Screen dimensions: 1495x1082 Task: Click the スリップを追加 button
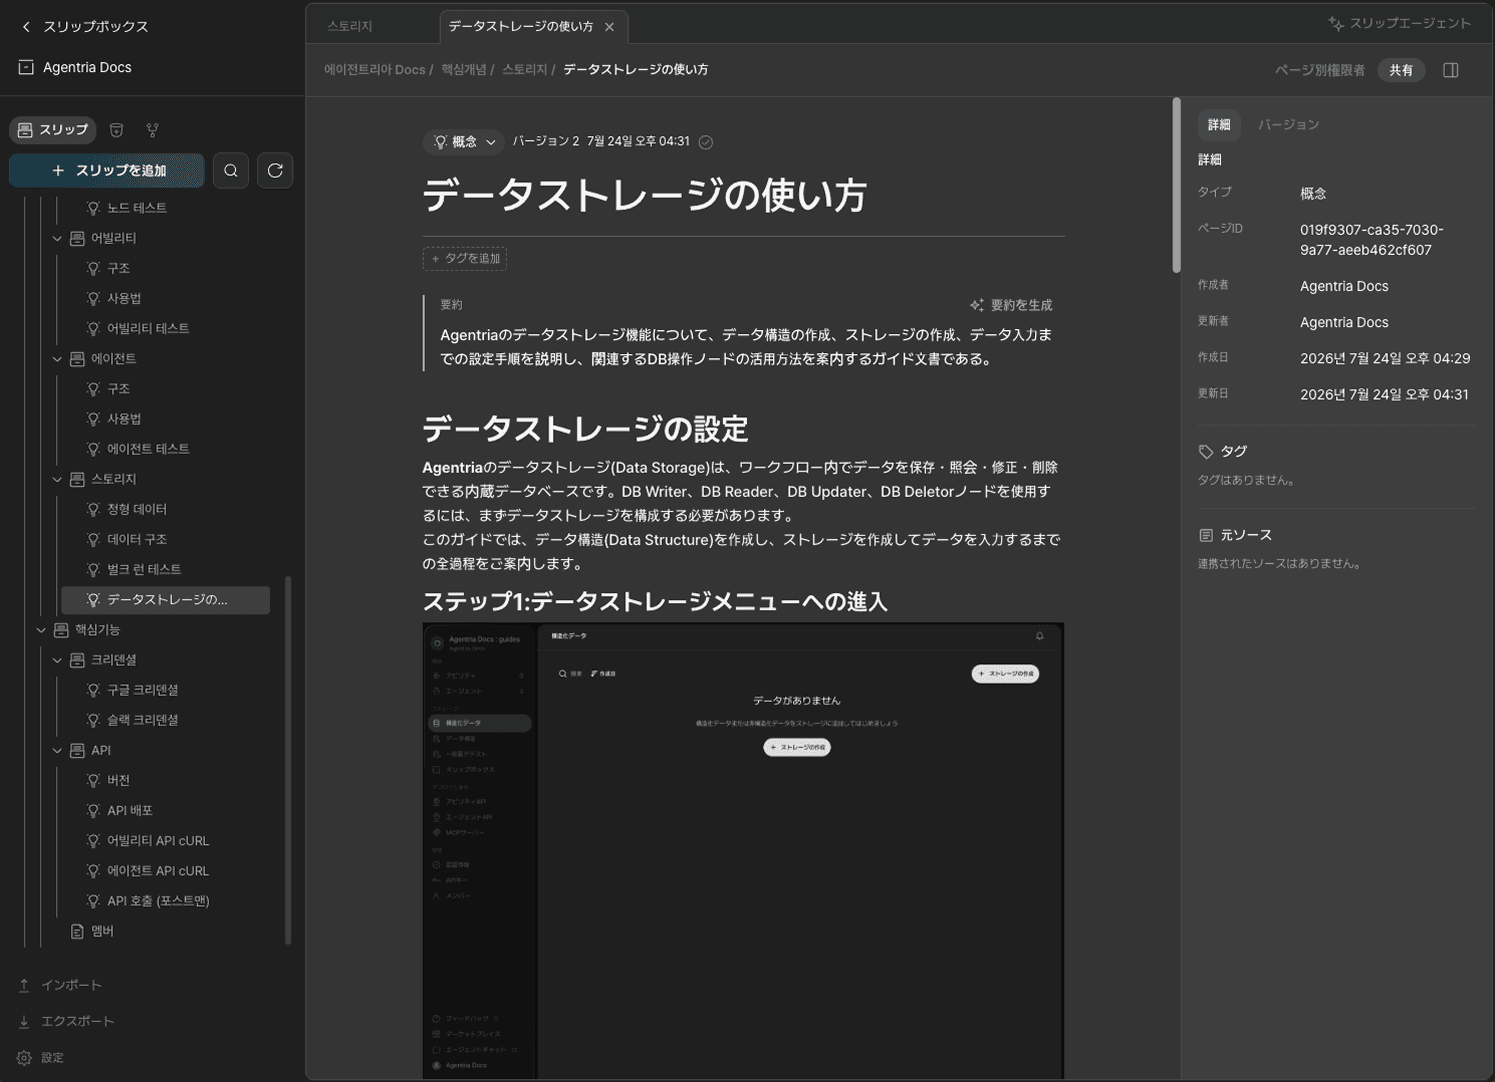pos(107,171)
